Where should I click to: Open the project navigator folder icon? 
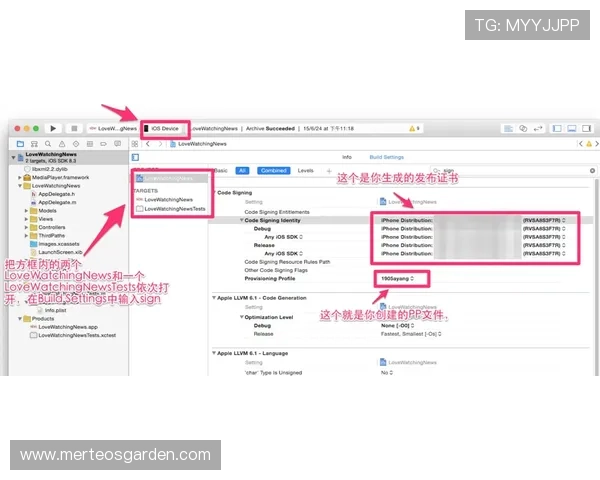pos(20,144)
